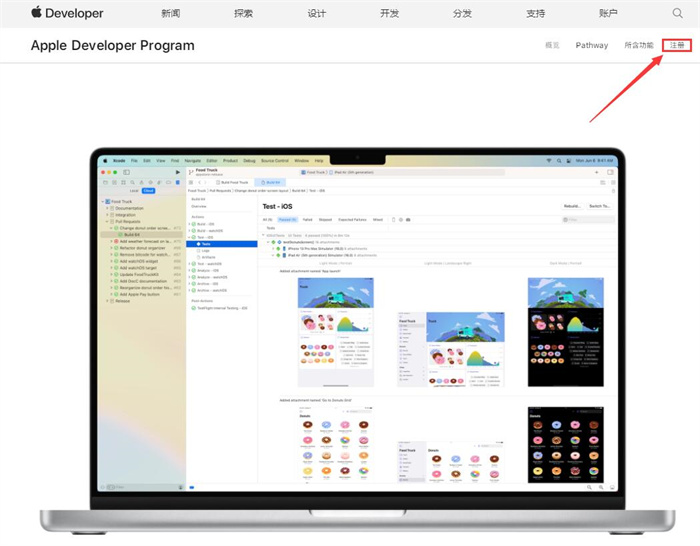Select the Local filter in the pictured Xcode navigator
The width and height of the screenshot is (700, 546).
click(134, 191)
